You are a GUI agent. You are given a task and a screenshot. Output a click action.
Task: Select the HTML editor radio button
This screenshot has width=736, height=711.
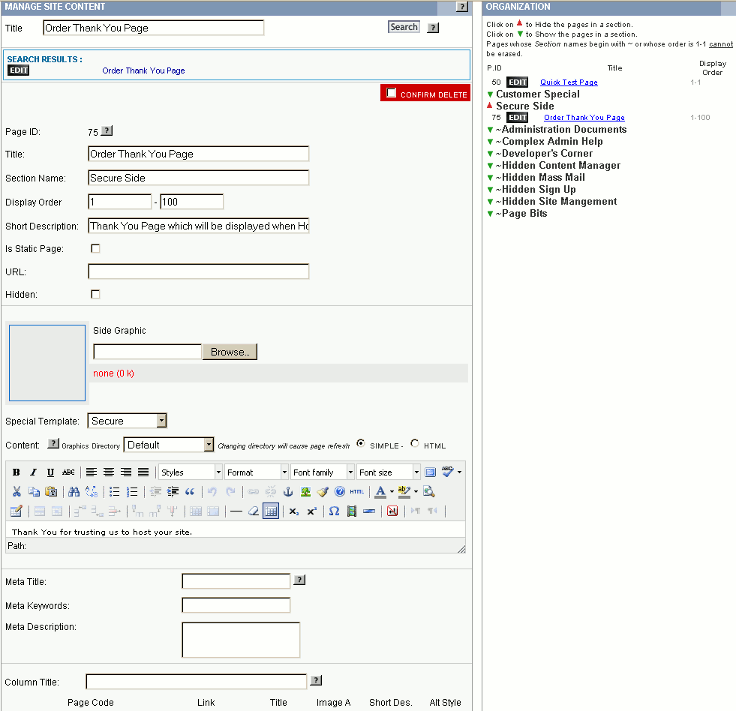(x=414, y=443)
